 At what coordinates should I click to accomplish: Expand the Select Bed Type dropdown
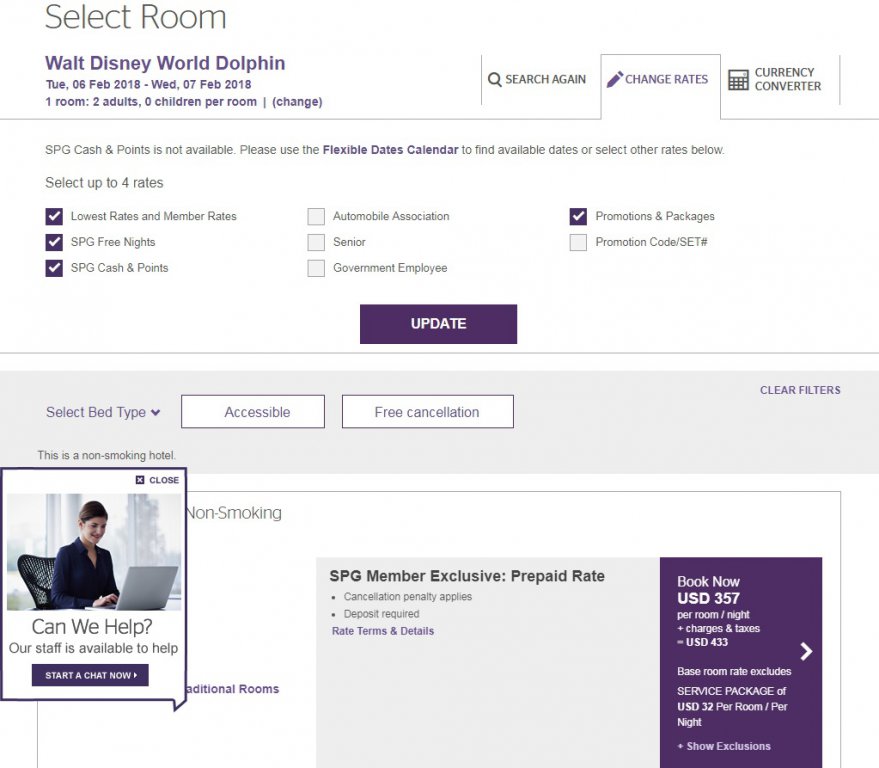[103, 412]
